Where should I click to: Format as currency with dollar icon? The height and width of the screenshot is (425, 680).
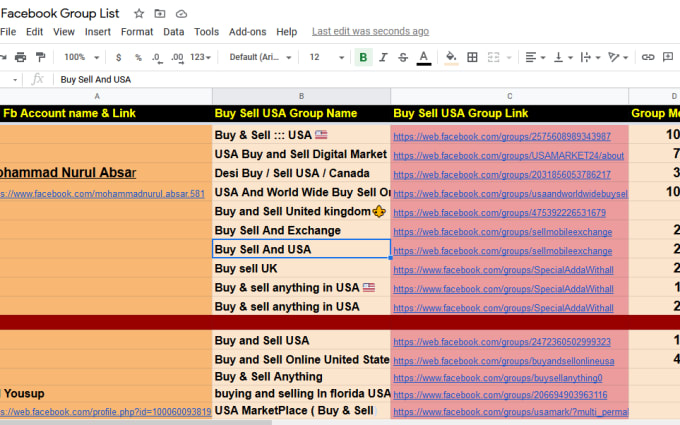click(118, 57)
